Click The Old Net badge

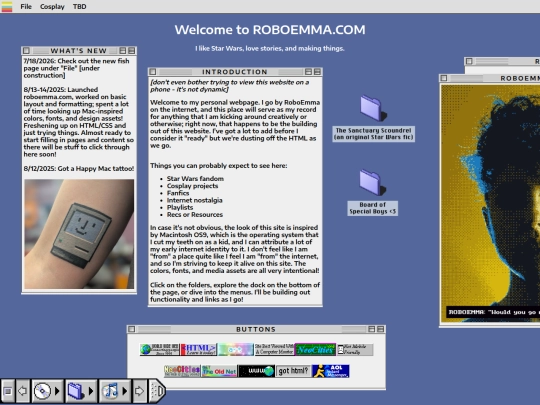(219, 371)
